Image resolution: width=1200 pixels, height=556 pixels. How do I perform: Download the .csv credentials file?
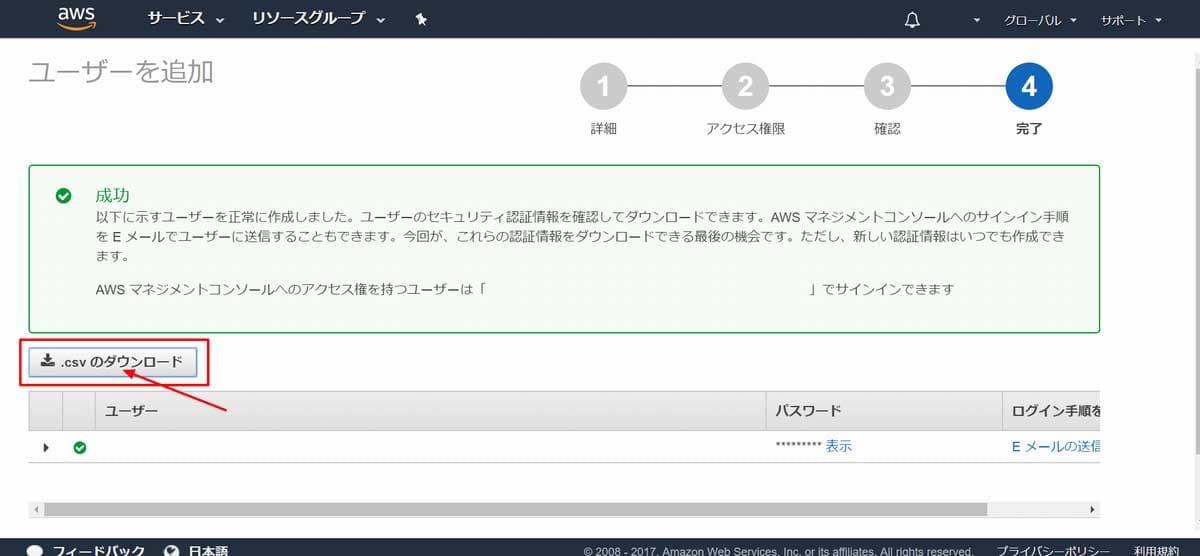point(112,363)
